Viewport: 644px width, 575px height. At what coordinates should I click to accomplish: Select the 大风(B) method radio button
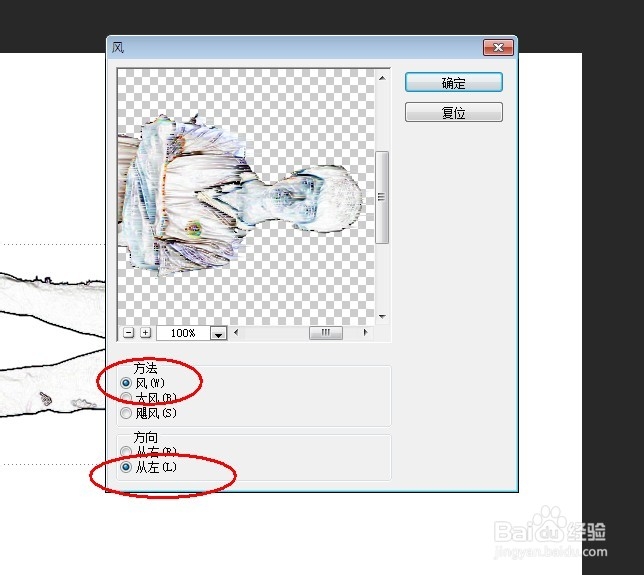[126, 398]
